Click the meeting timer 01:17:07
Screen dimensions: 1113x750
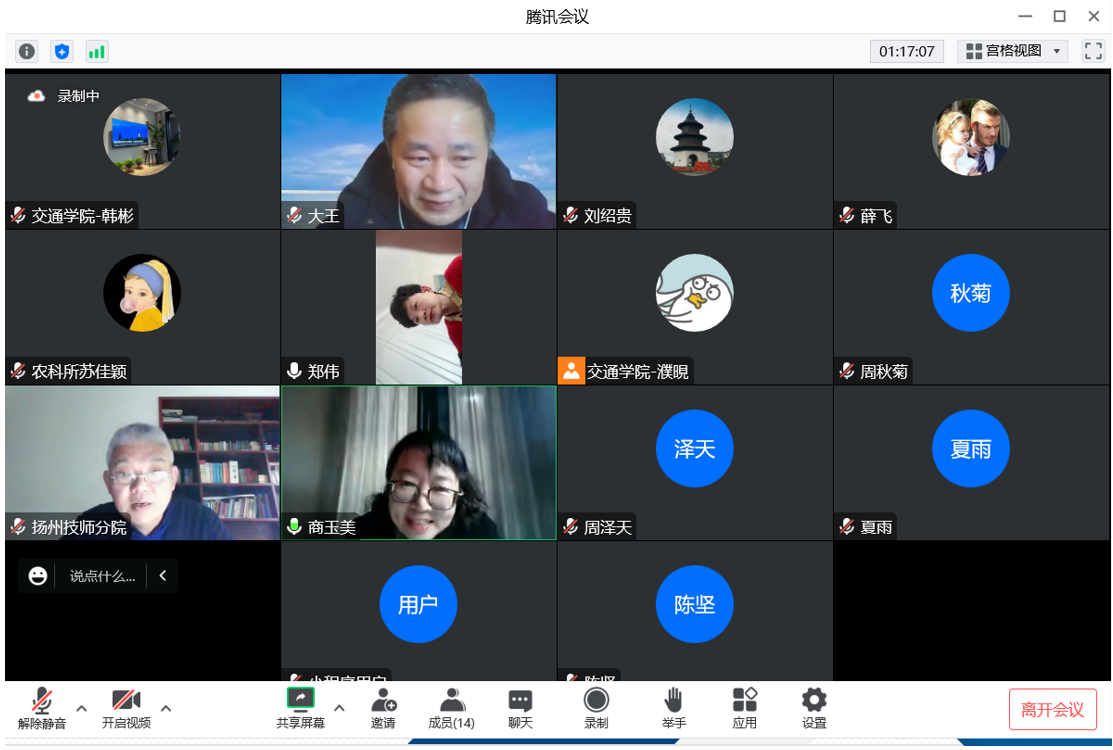[x=906, y=51]
